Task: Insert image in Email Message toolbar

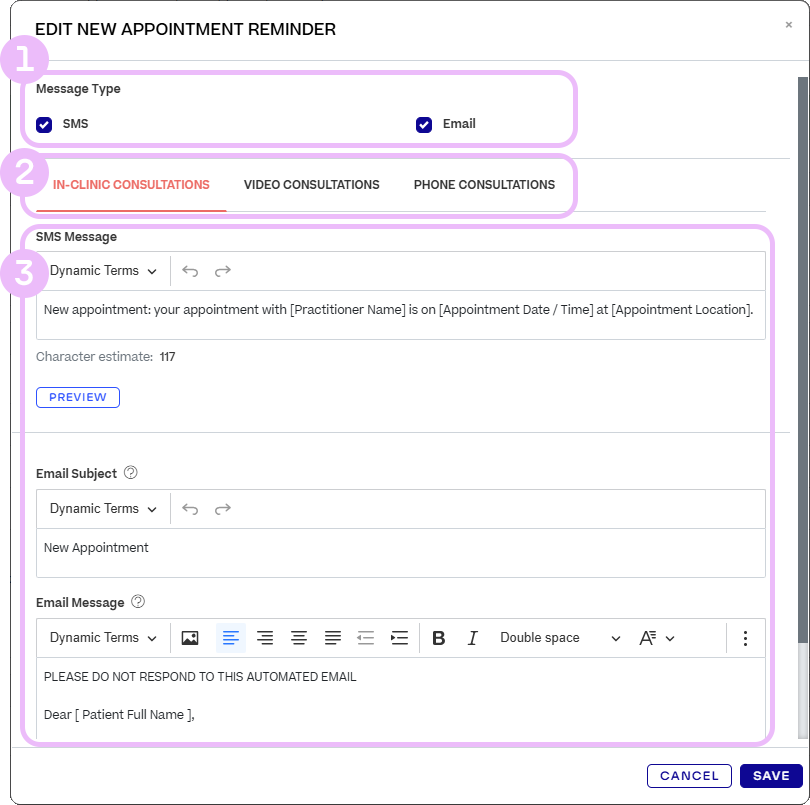Action: (190, 638)
